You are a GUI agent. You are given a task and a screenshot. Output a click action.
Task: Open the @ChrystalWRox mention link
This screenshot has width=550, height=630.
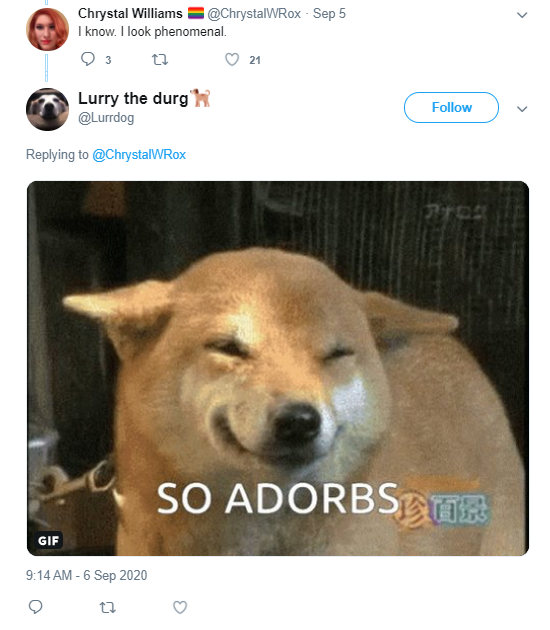coord(139,155)
